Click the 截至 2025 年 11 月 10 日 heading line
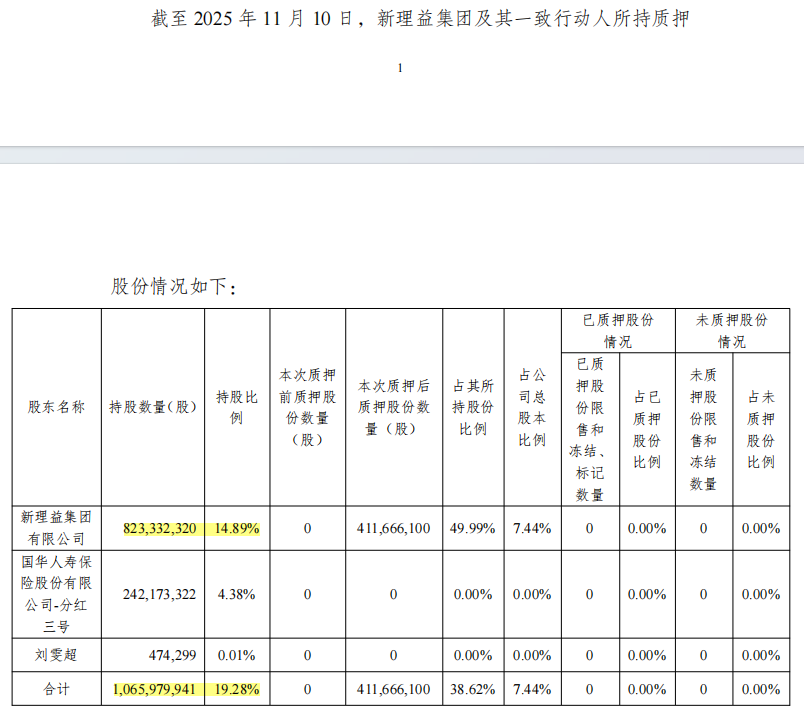The image size is (804, 714). [420, 19]
